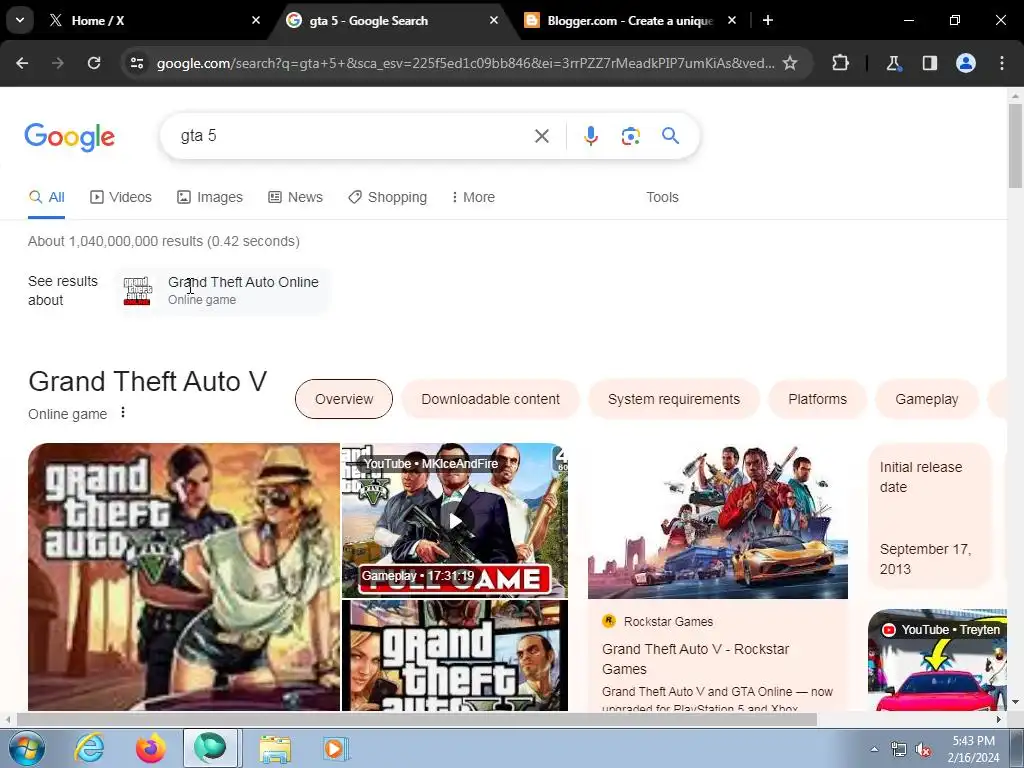Go to the Google logo homepage
1024x768 pixels.
pyautogui.click(x=69, y=136)
